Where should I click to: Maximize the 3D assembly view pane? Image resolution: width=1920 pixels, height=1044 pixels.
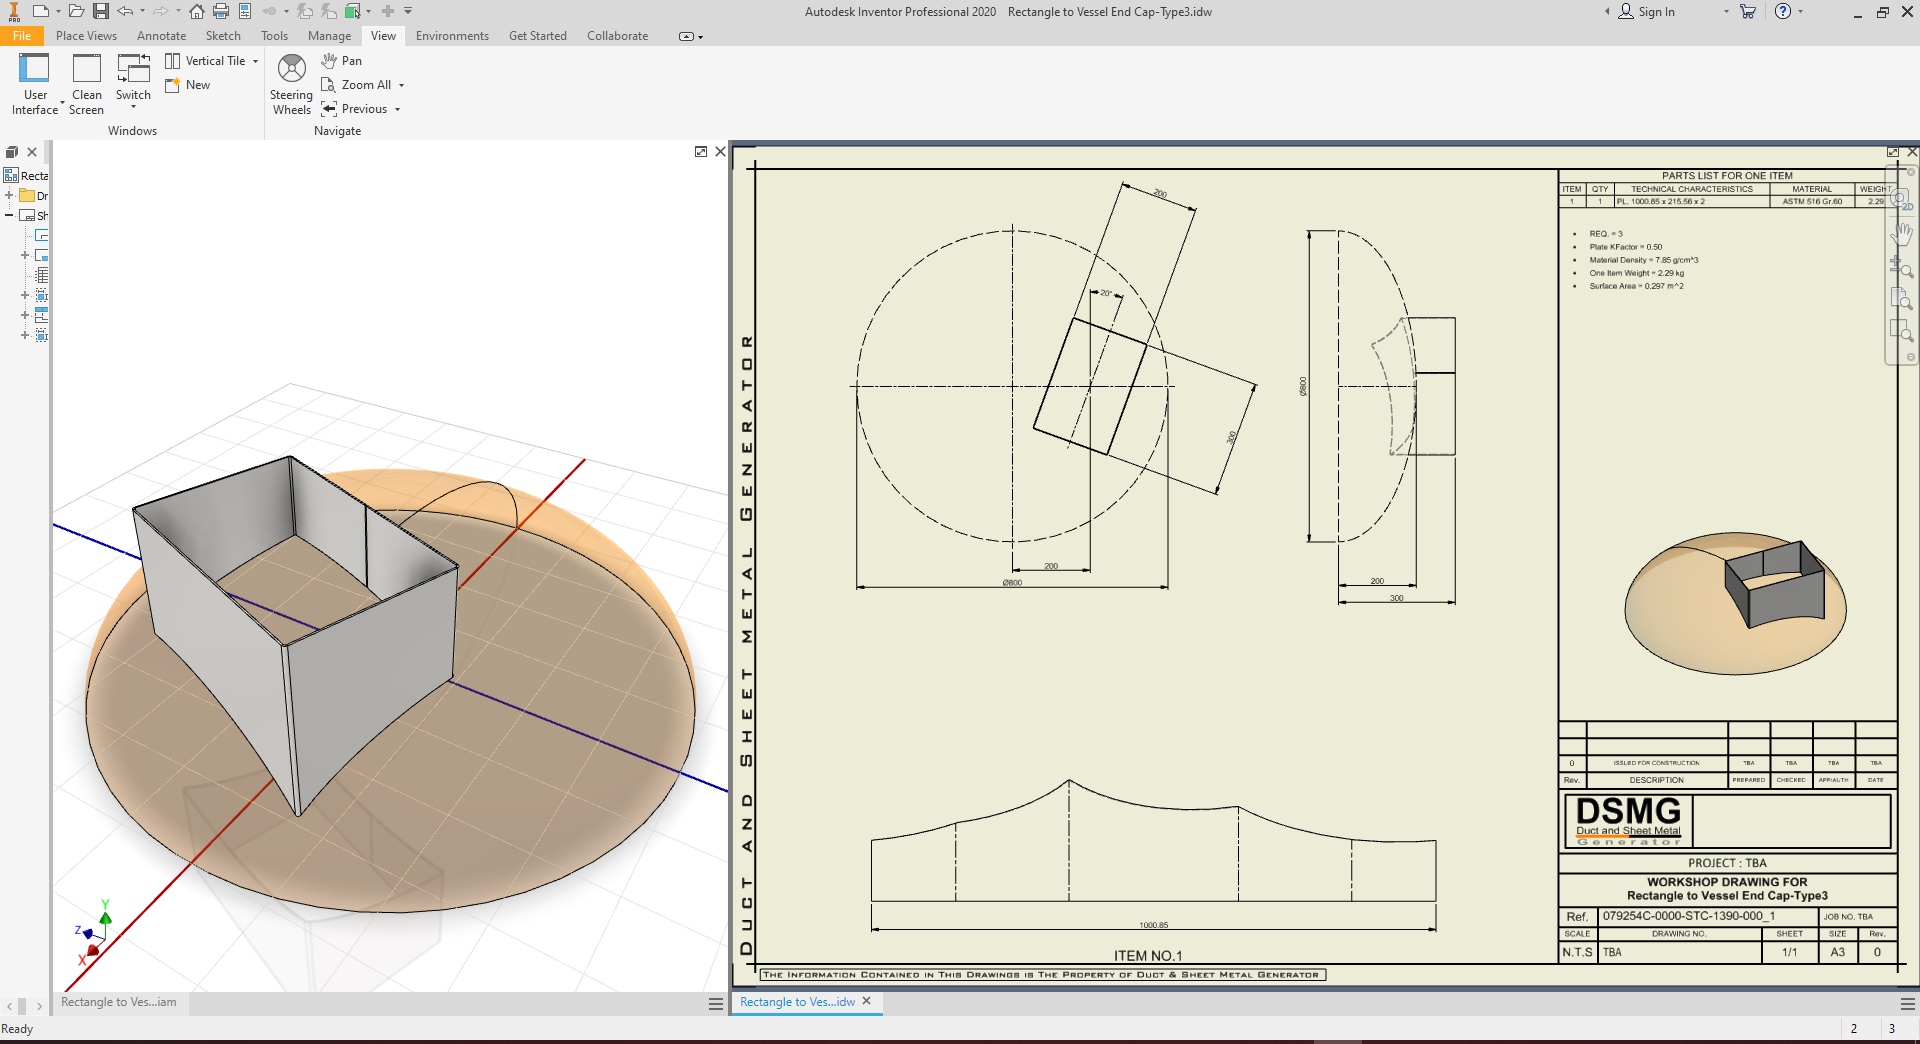click(701, 152)
